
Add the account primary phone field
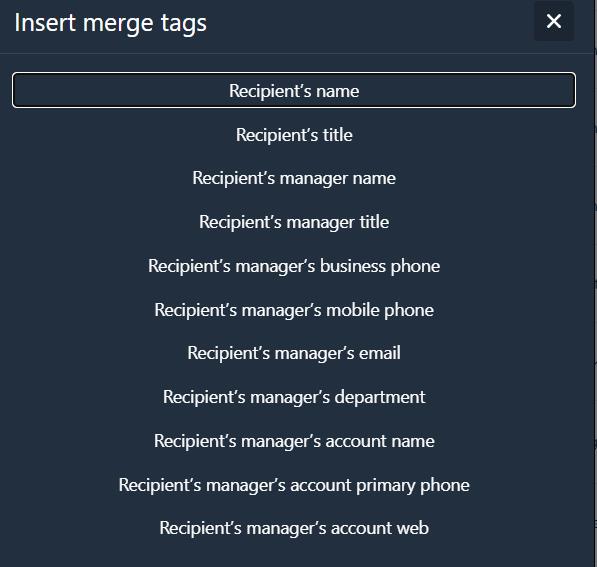[x=294, y=485]
